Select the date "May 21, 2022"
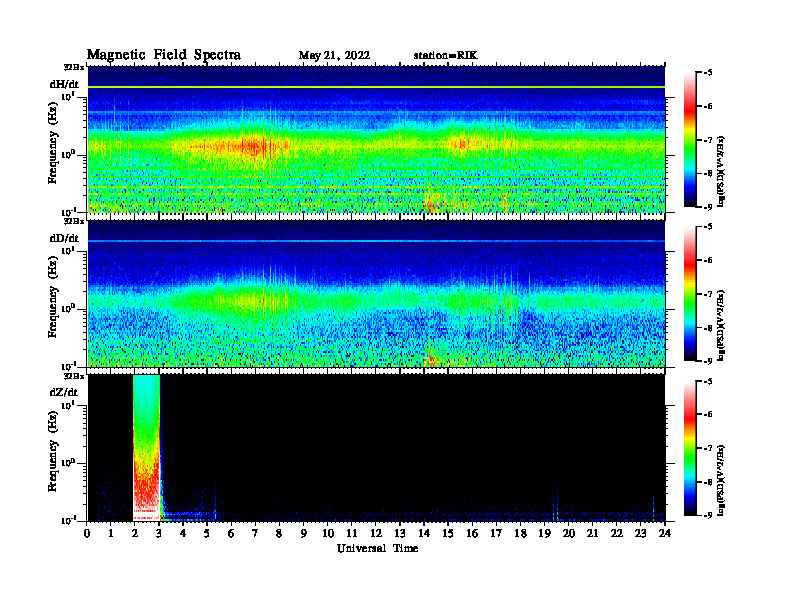Screen dimensions: 792x612 click(x=334, y=56)
